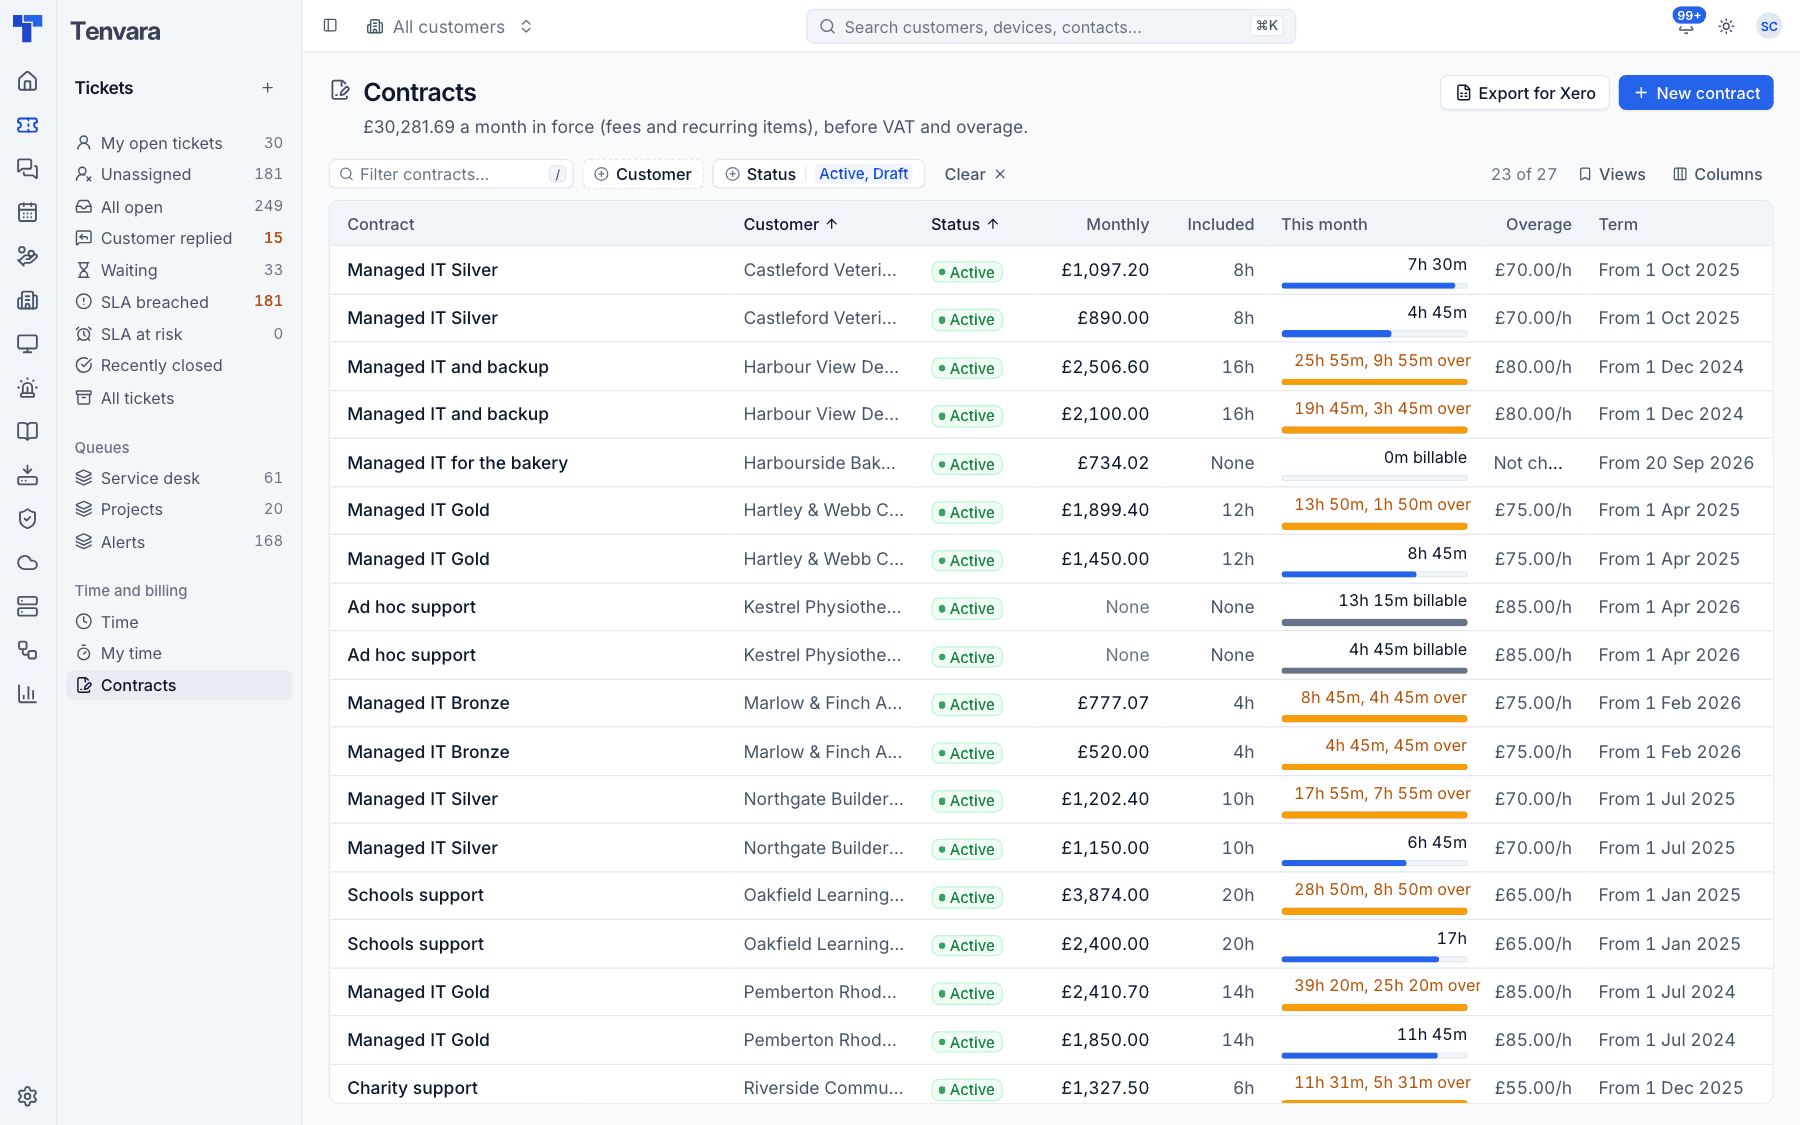Open the Status filter showing Active, Draft

pos(818,174)
